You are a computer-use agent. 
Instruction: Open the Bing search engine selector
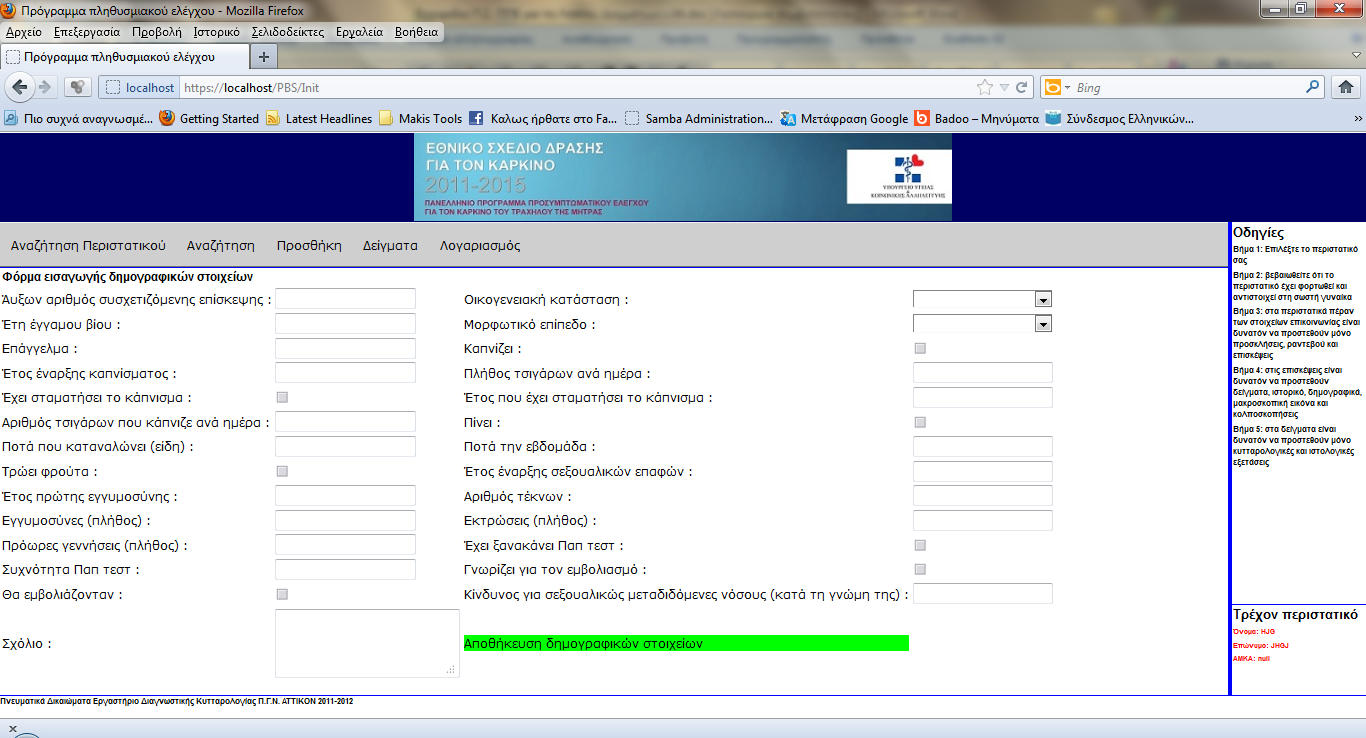click(x=1057, y=87)
